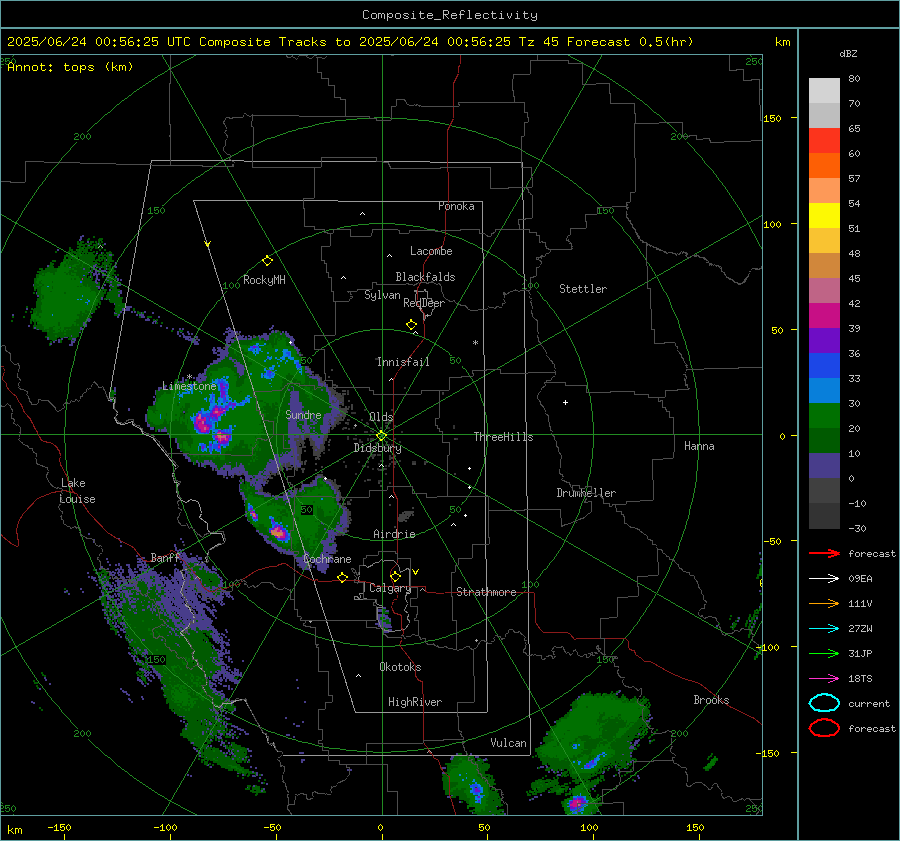This screenshot has height=841, width=900.
Task: Click the RedDeer city label
Action: (x=424, y=303)
